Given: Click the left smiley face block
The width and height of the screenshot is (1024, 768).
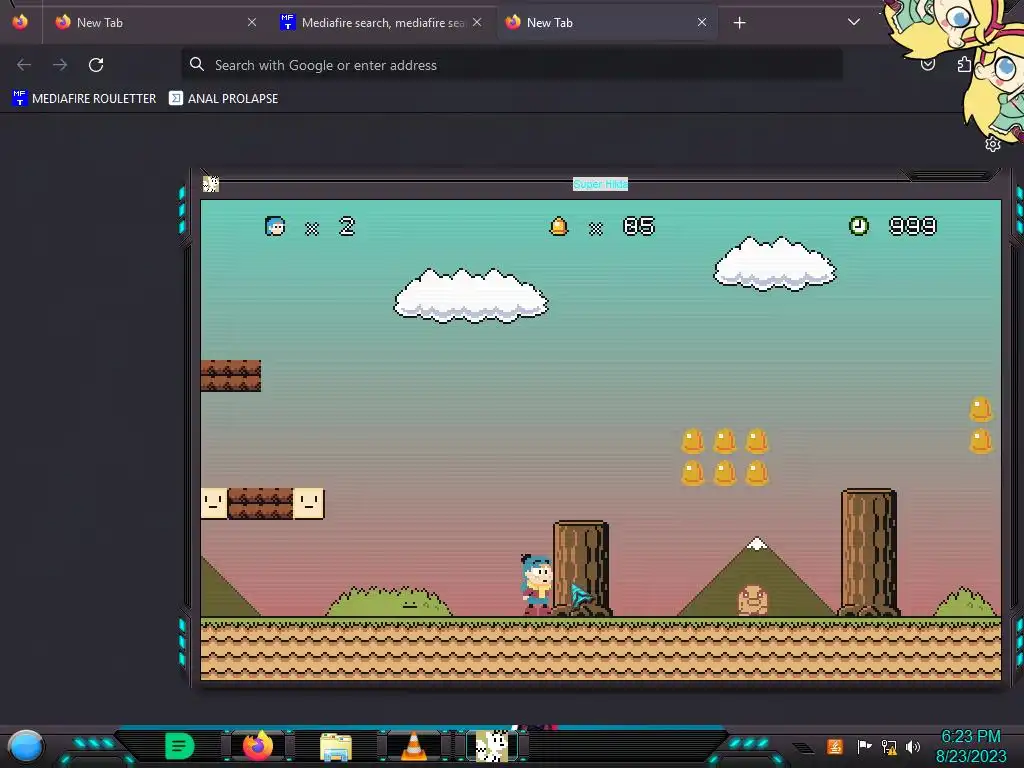Looking at the screenshot, I should 214,504.
